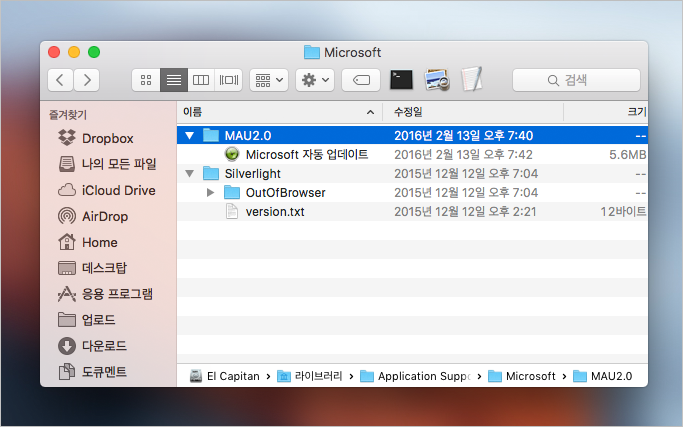
Task: Open the gear action menu
Action: pyautogui.click(x=315, y=80)
